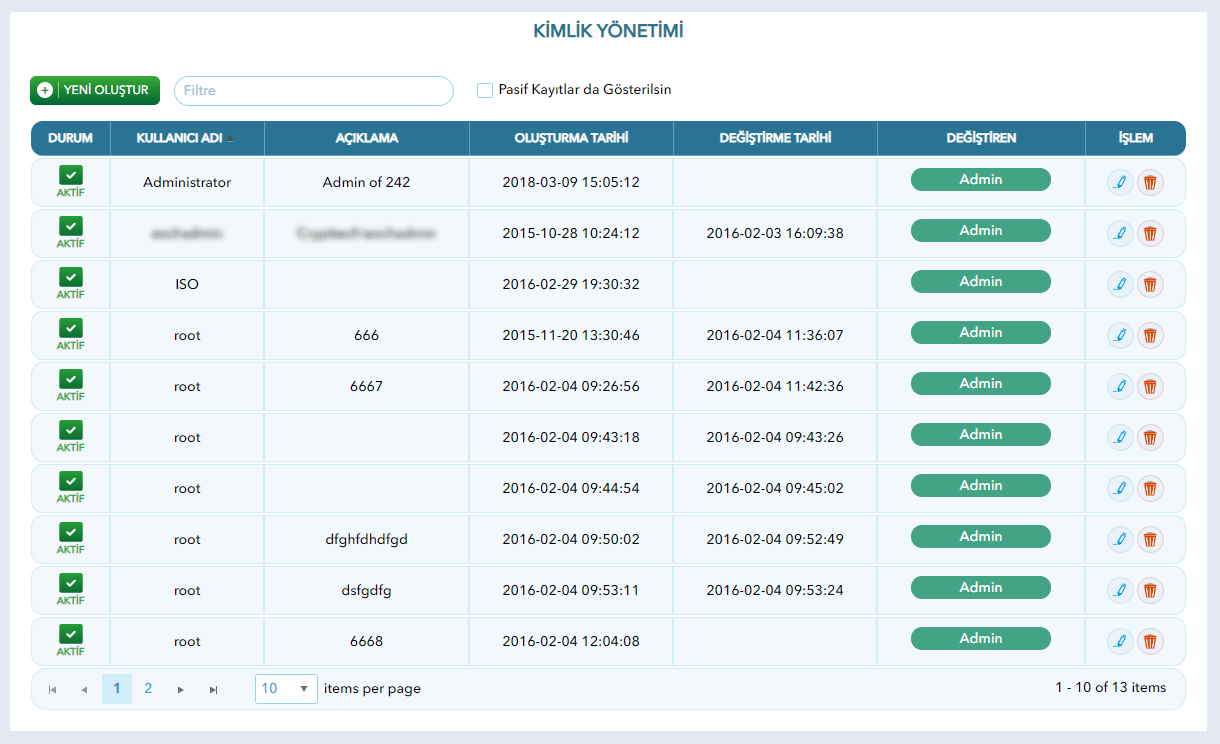Viewport: 1220px width, 744px height.
Task: Select the '2016-02-04 12:04:08' creation date
Action: tap(571, 642)
